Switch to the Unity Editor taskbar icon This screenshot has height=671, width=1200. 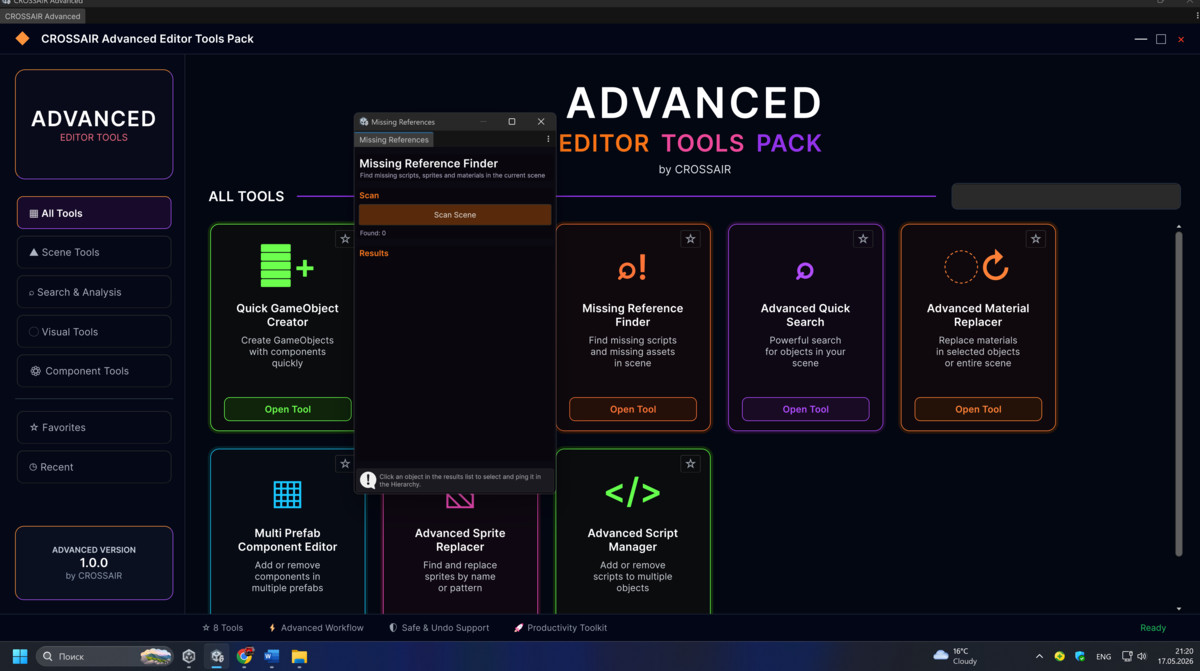tap(217, 656)
